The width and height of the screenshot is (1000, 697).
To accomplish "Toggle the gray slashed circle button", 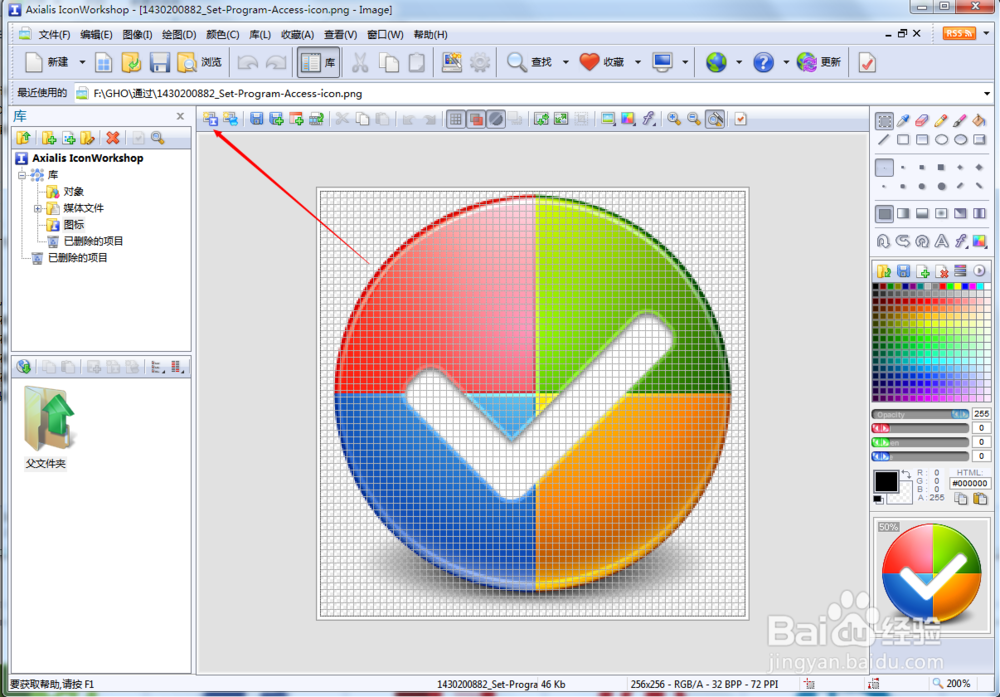I will tap(496, 119).
